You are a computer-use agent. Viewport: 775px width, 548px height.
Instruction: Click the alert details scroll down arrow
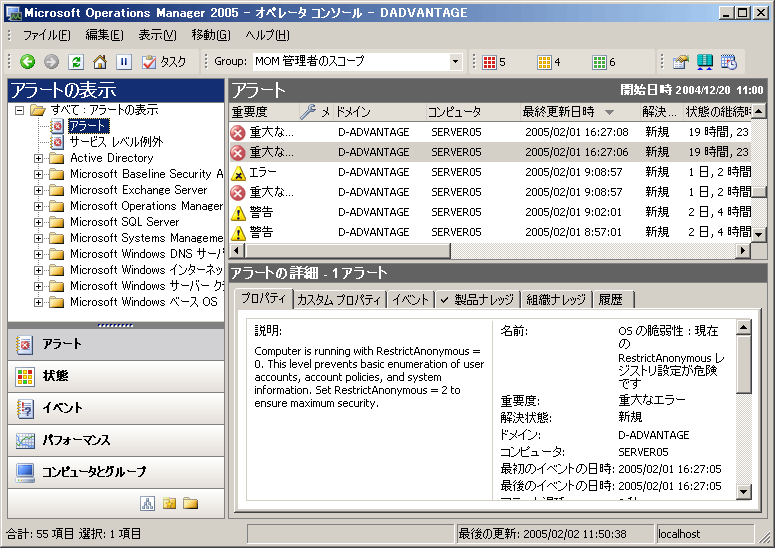pos(743,492)
